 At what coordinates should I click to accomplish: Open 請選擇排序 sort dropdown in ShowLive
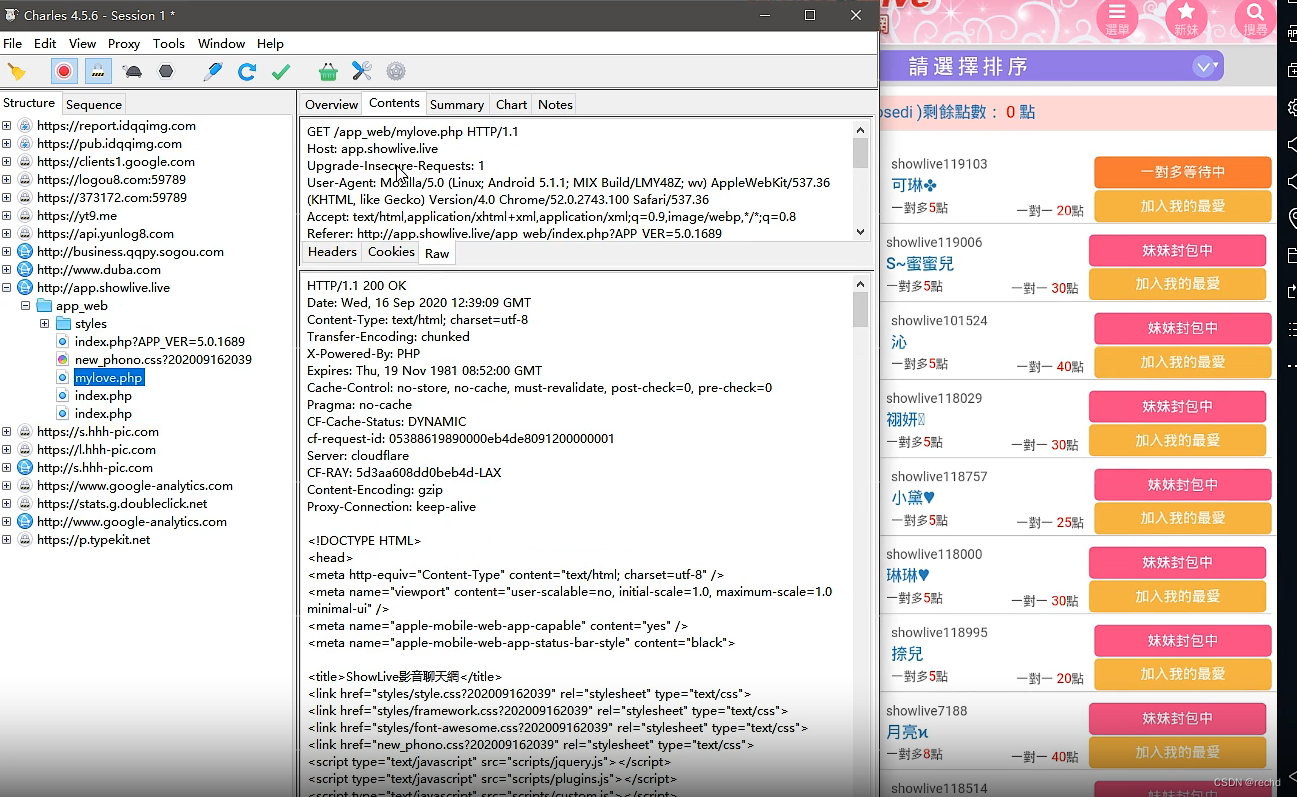click(1051, 67)
